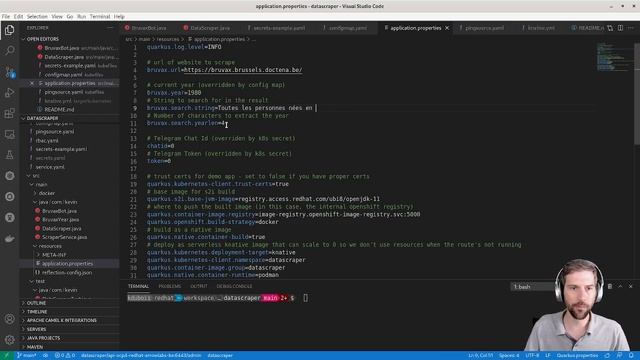Open the View menu
The width and height of the screenshot is (640, 360).
pyautogui.click(x=57, y=17)
